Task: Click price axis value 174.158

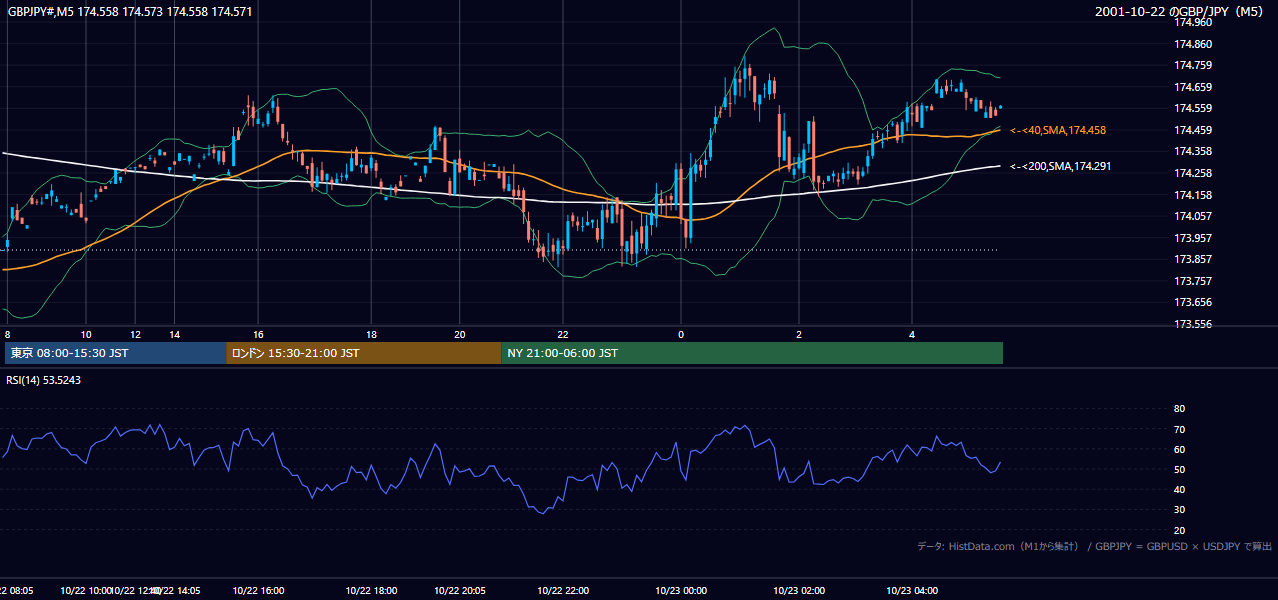Action: [1192, 195]
